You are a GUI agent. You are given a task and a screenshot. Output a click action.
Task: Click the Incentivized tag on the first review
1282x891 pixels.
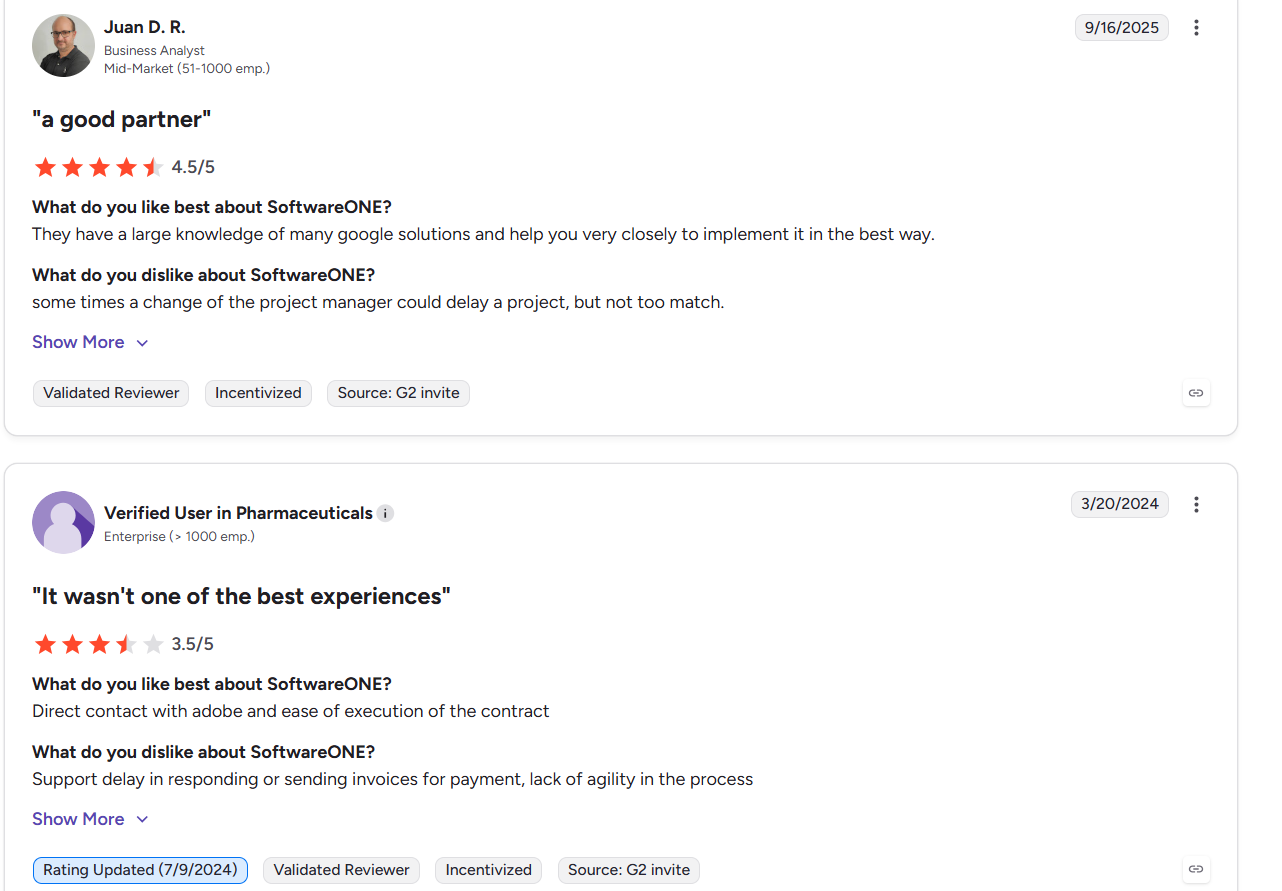coord(258,393)
